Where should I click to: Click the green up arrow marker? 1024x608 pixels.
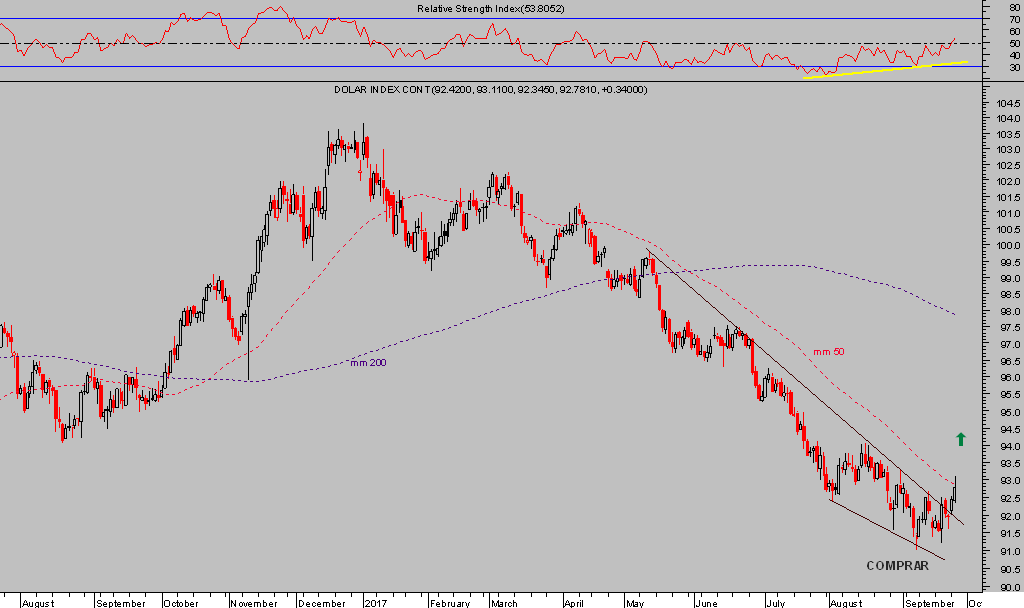[x=961, y=438]
